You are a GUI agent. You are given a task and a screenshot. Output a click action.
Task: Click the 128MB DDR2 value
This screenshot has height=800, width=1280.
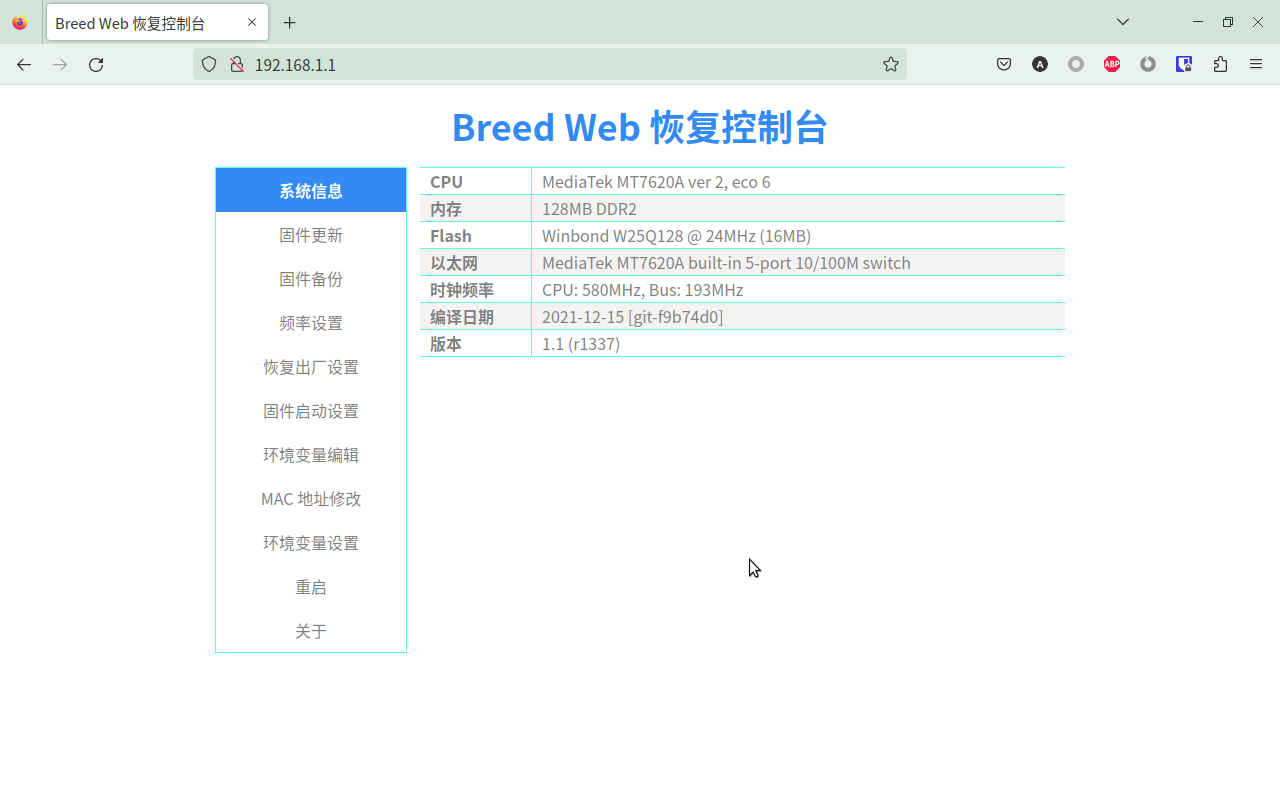click(x=589, y=209)
